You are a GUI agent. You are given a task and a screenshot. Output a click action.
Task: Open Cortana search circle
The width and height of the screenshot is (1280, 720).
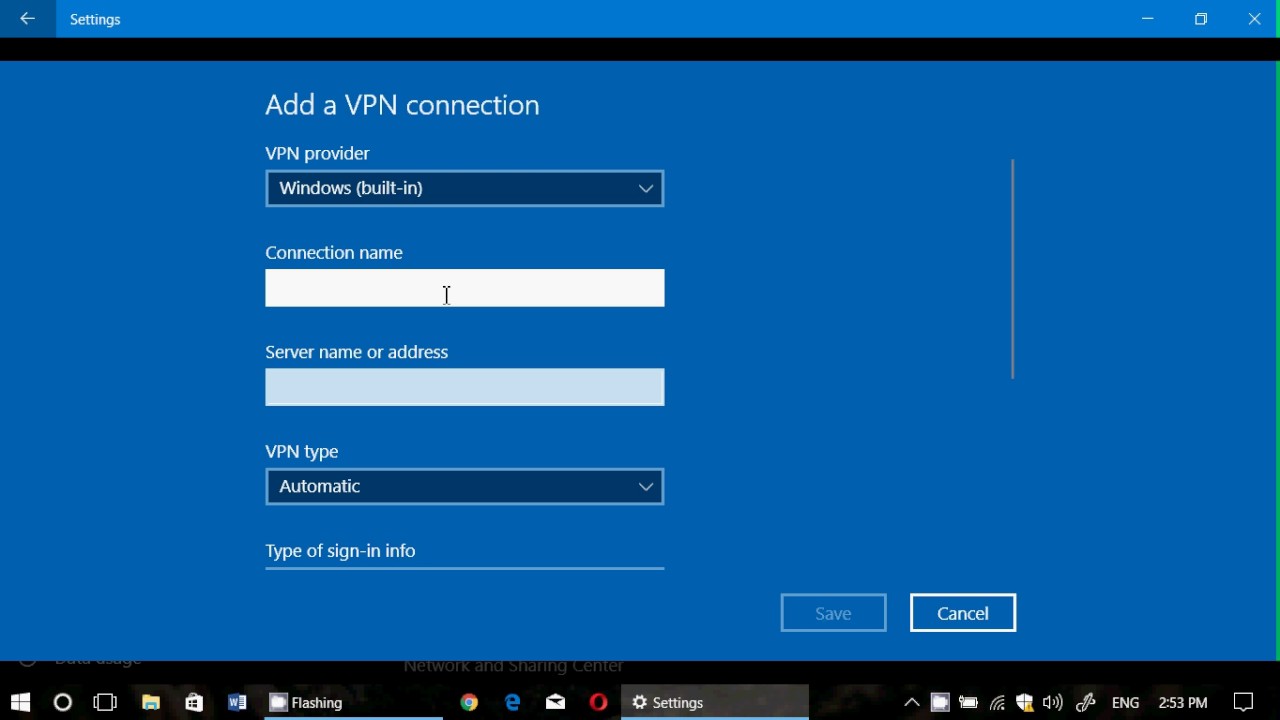tap(63, 703)
